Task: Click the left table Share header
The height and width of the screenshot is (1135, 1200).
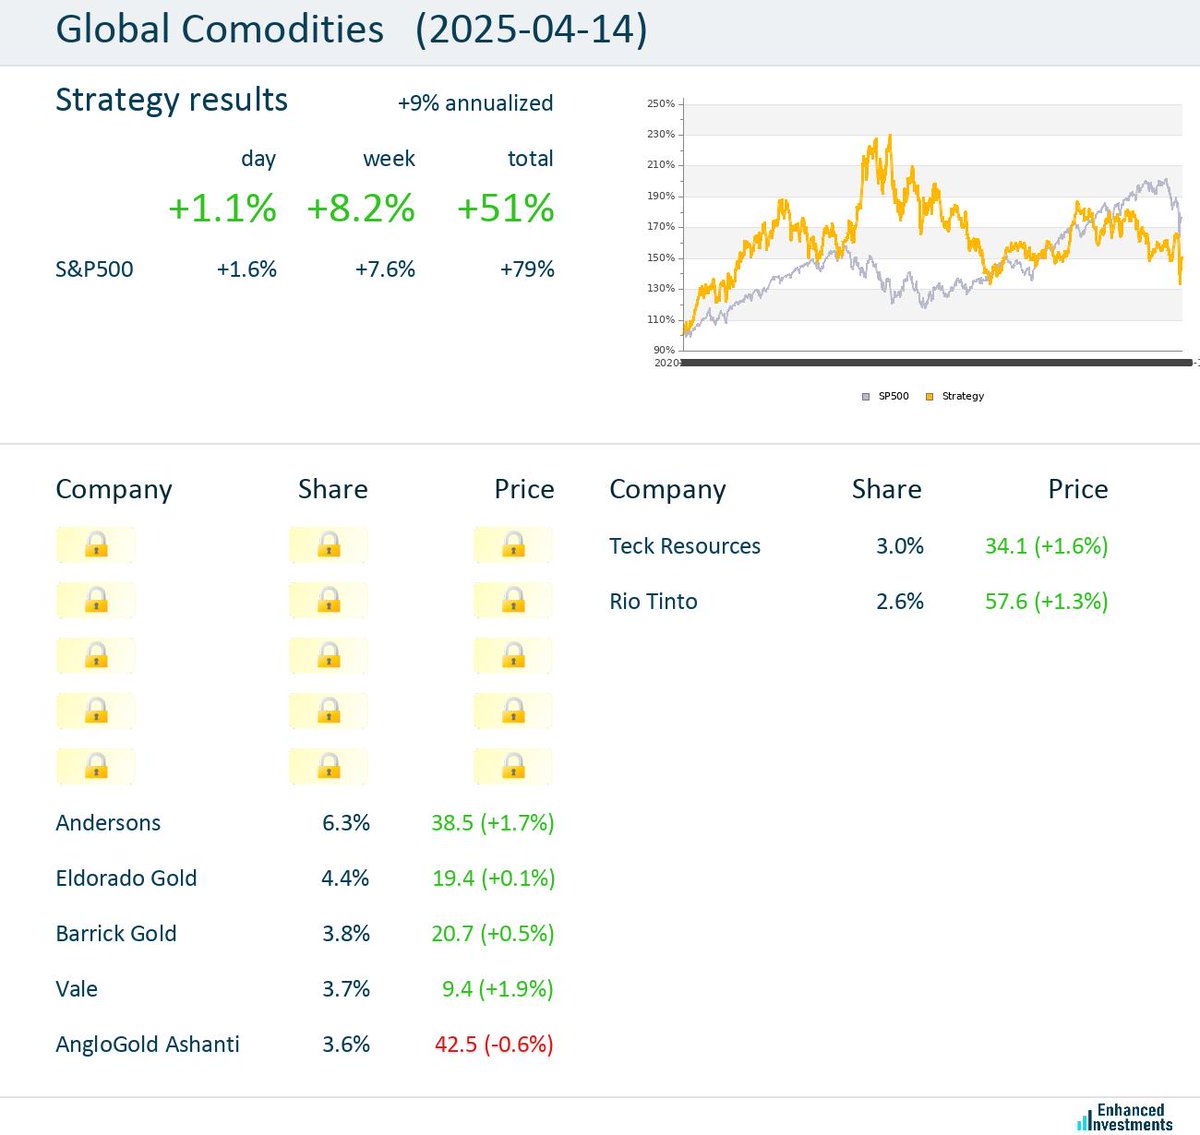Action: (333, 489)
